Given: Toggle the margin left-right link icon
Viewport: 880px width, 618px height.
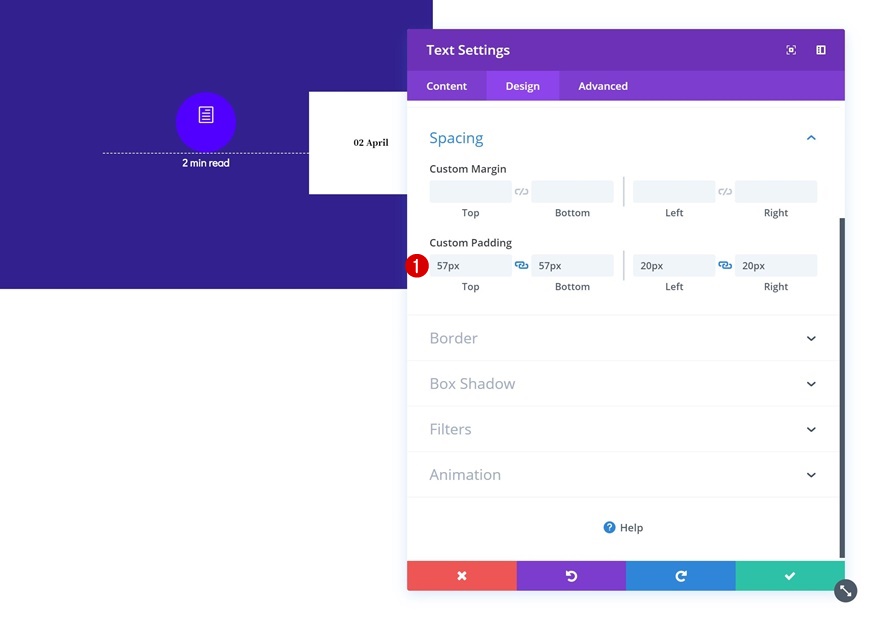Looking at the screenshot, I should pos(725,191).
